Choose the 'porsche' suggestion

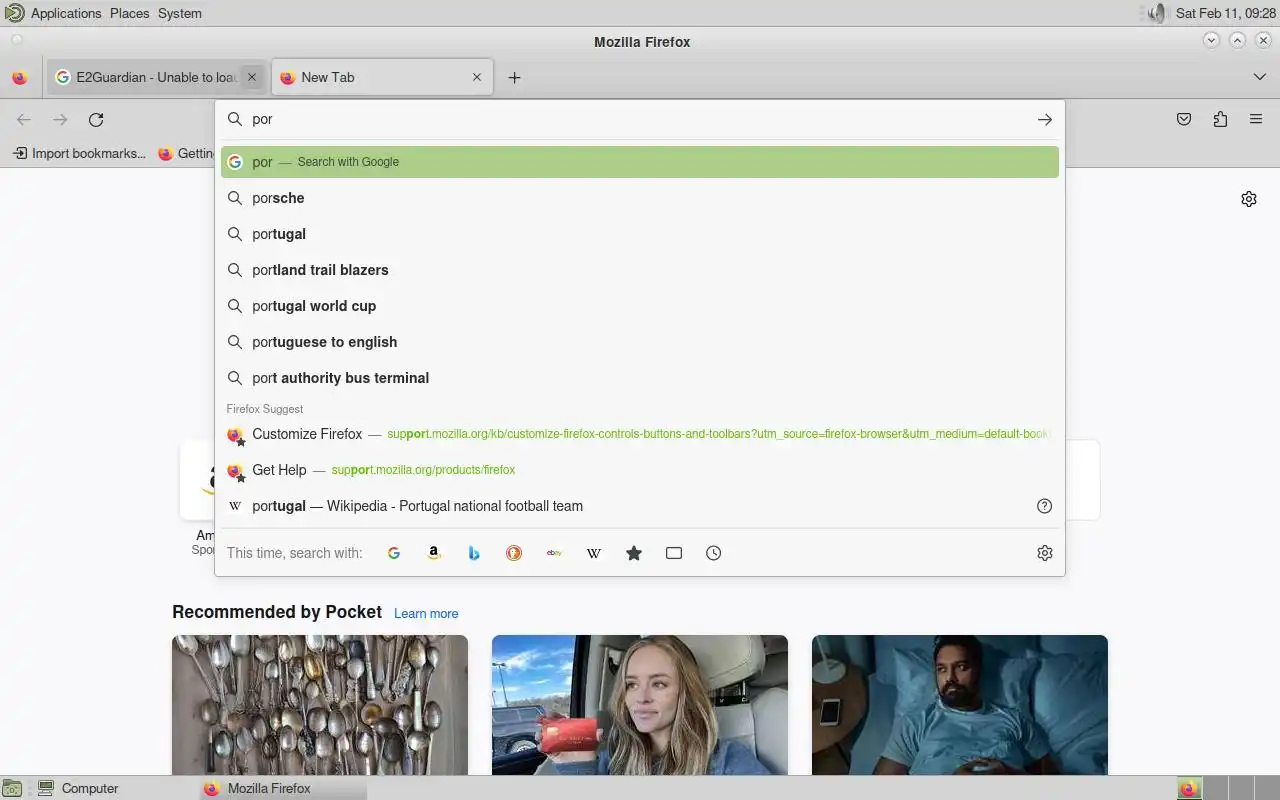click(x=640, y=198)
